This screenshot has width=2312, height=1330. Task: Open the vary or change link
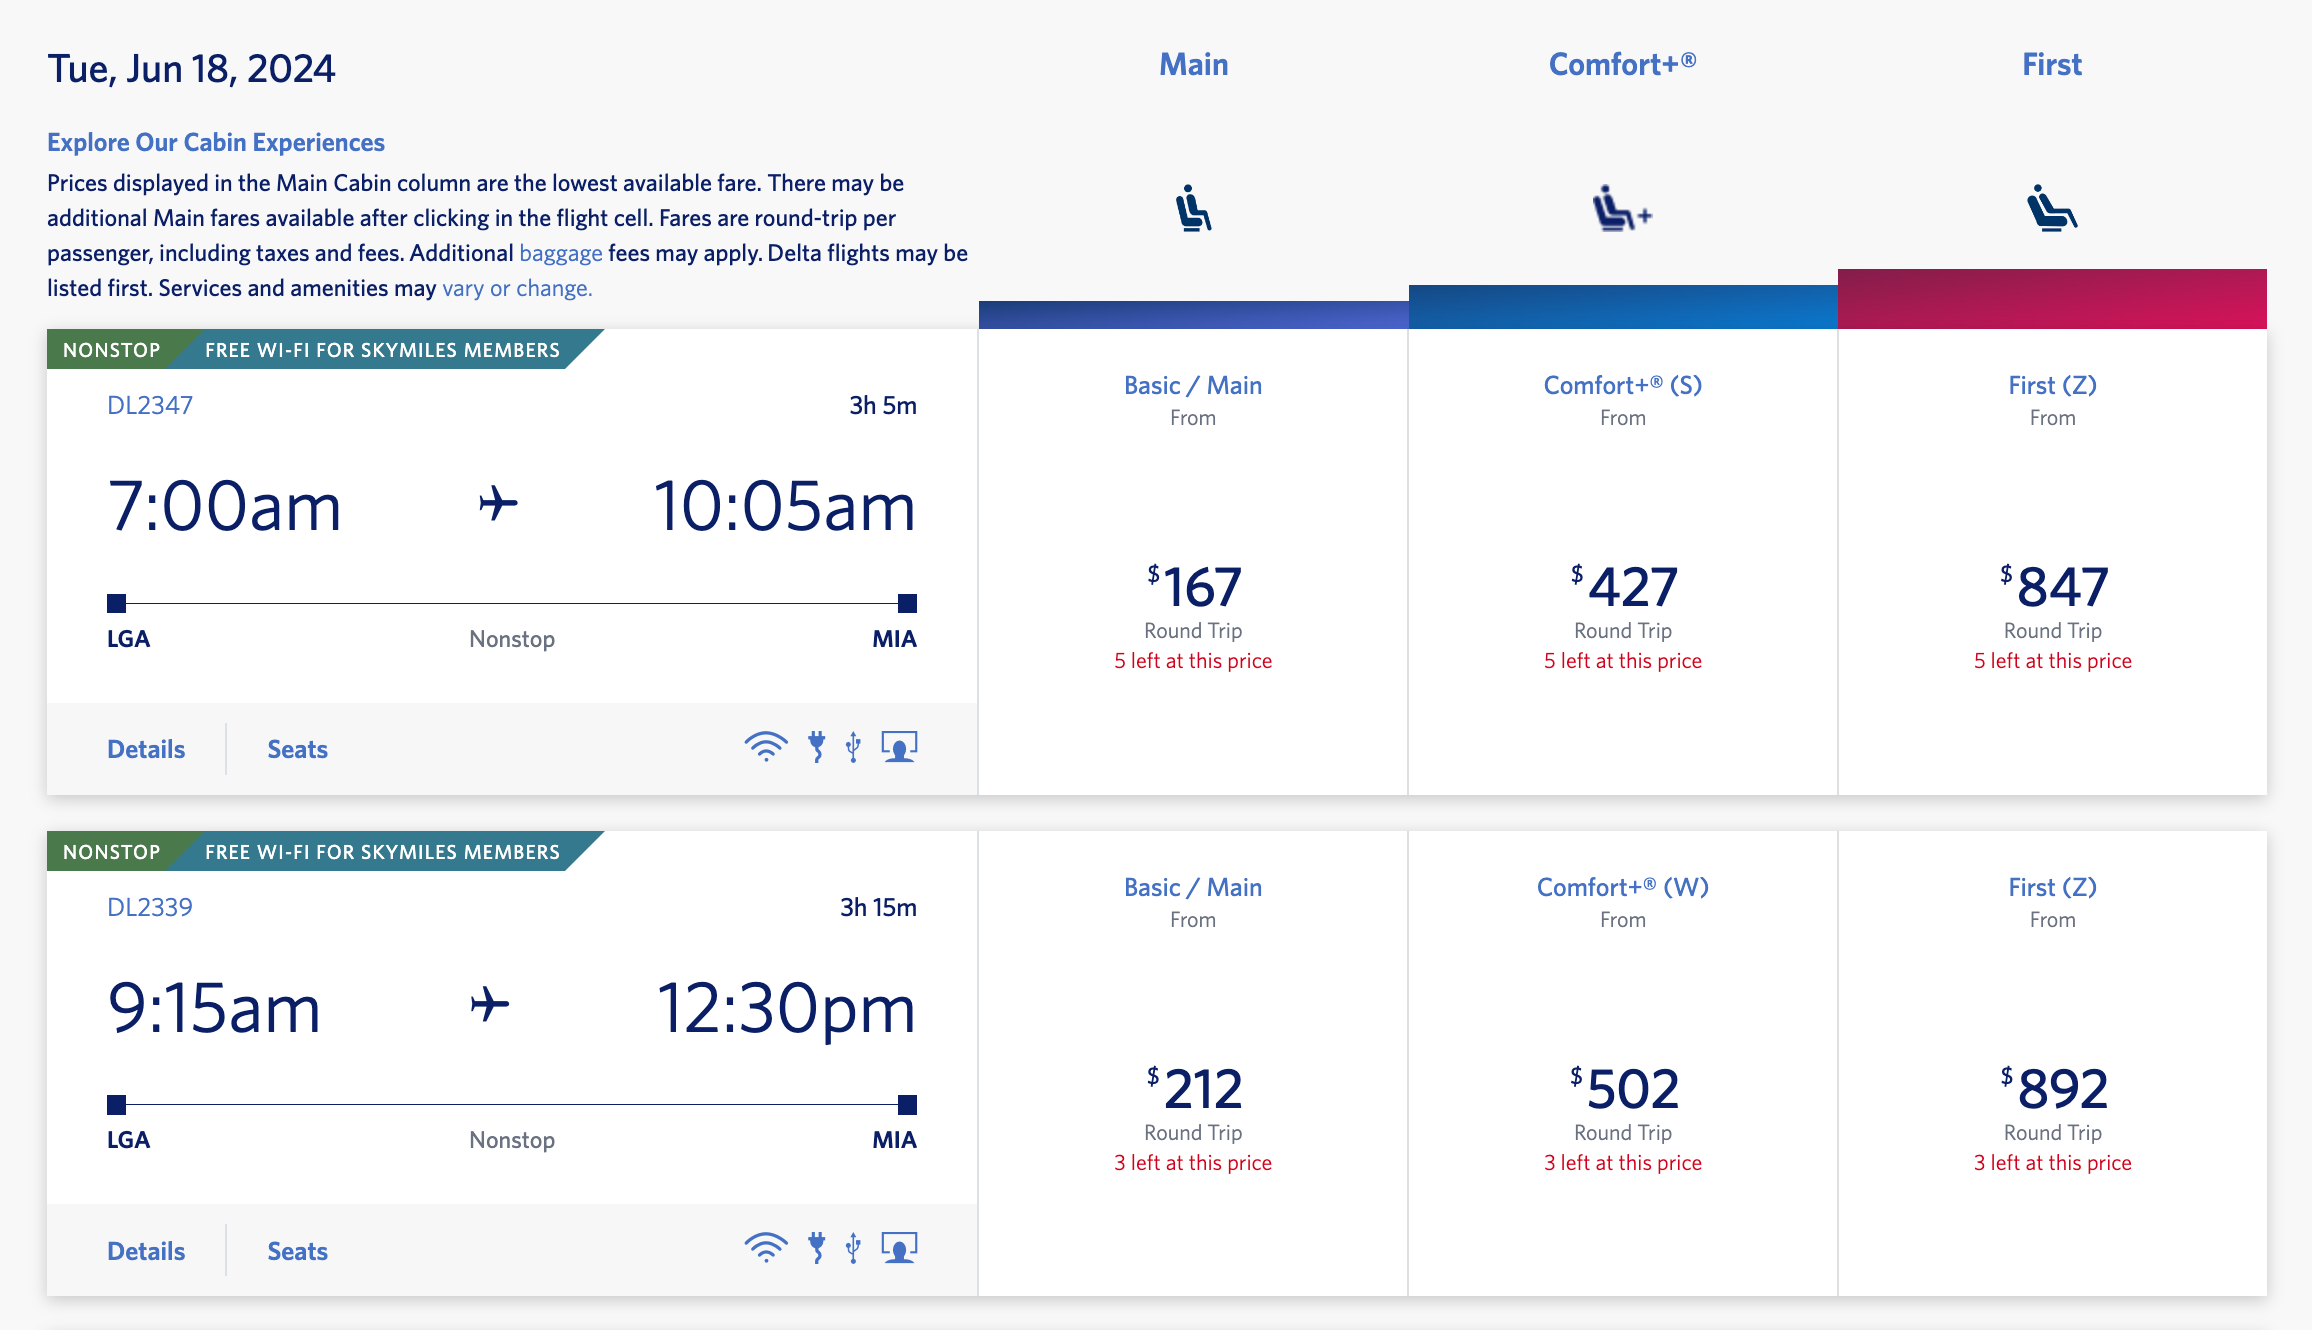tap(517, 288)
